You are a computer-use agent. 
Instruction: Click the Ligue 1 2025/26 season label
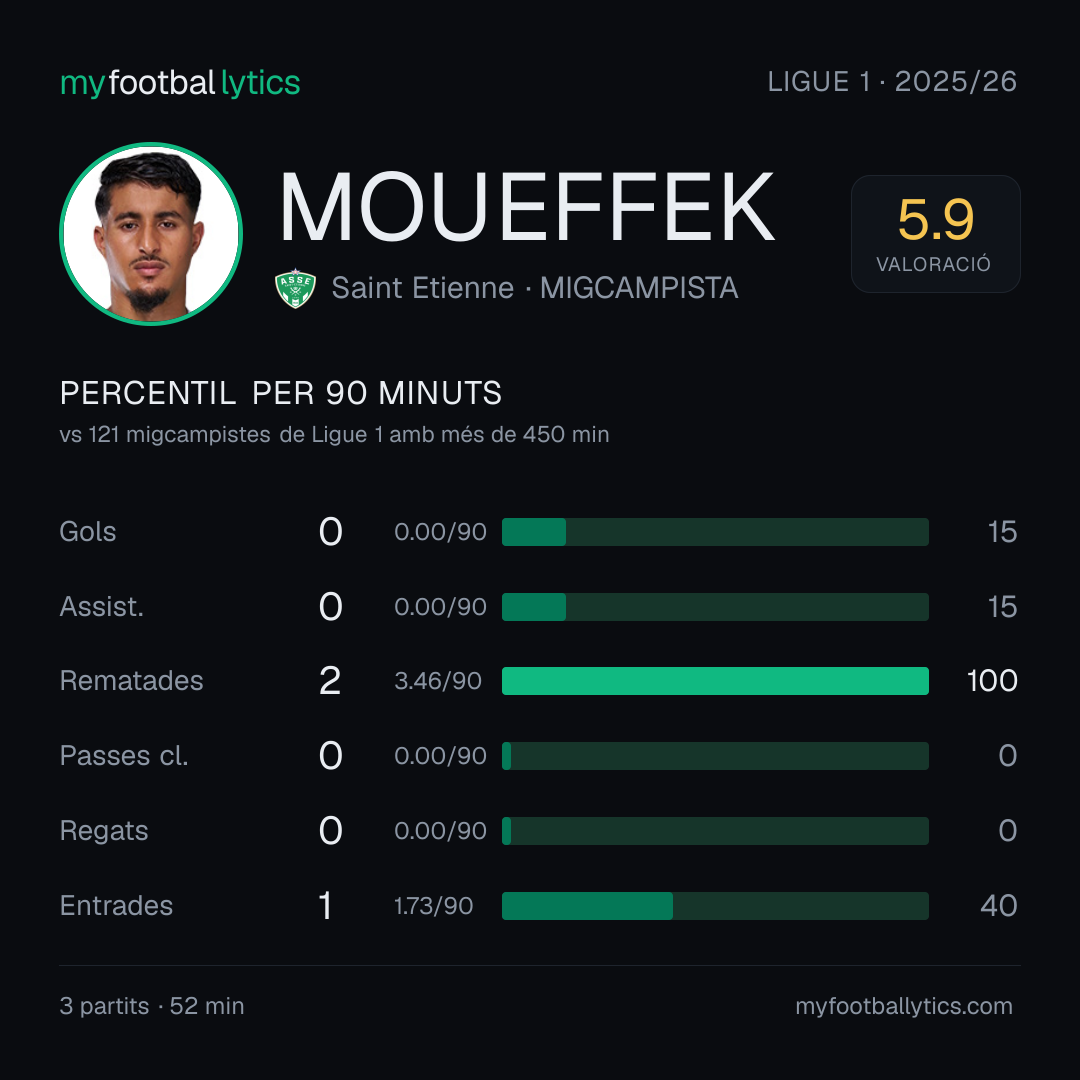coord(892,82)
